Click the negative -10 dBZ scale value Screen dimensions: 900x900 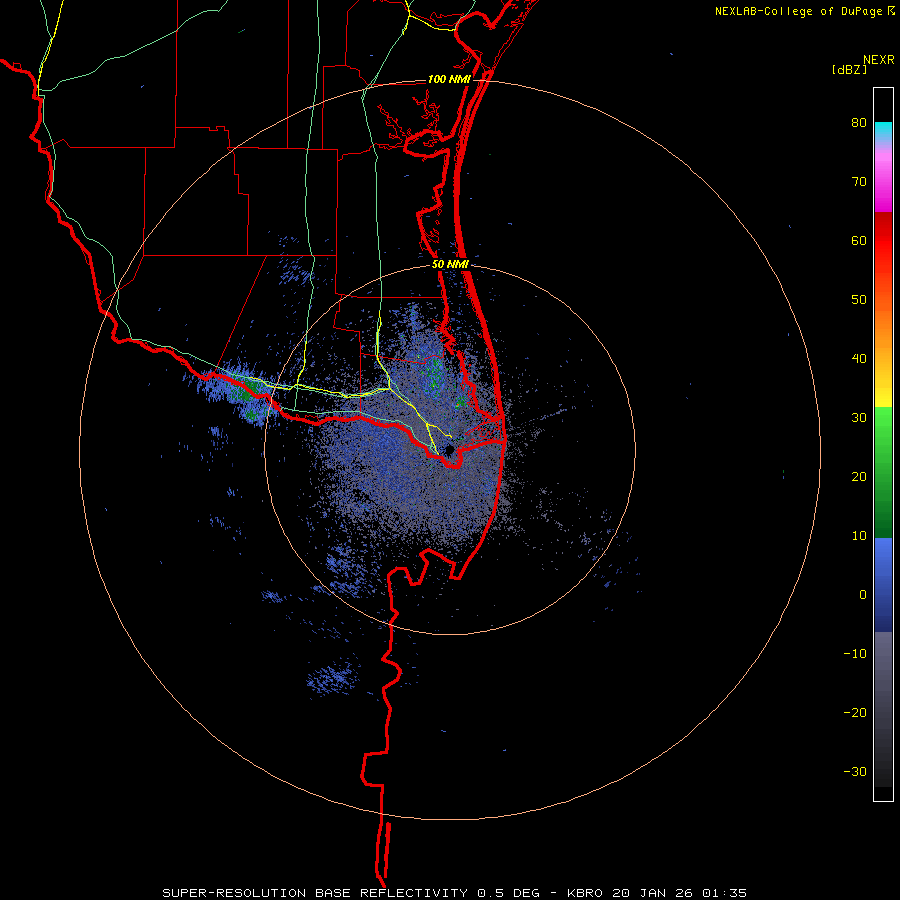click(x=855, y=654)
